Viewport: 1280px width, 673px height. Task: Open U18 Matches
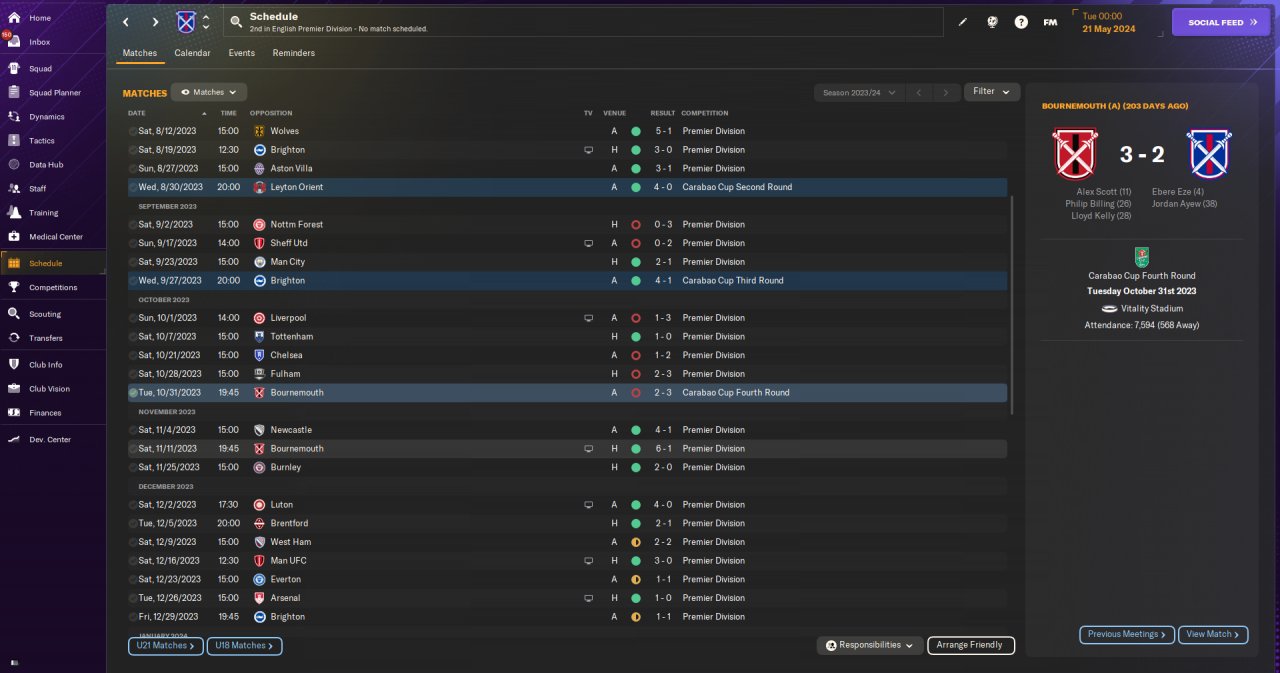(245, 646)
